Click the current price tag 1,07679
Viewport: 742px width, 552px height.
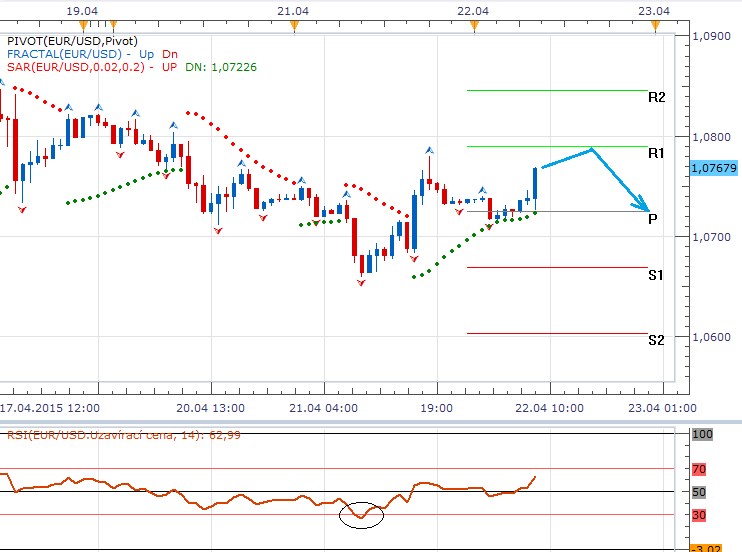coord(713,169)
